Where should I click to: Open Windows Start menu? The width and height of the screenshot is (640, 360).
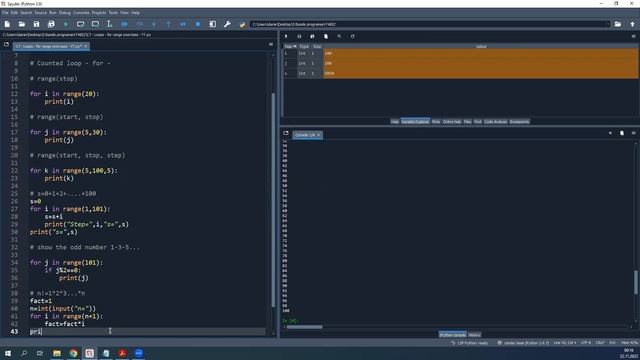coord(8,353)
